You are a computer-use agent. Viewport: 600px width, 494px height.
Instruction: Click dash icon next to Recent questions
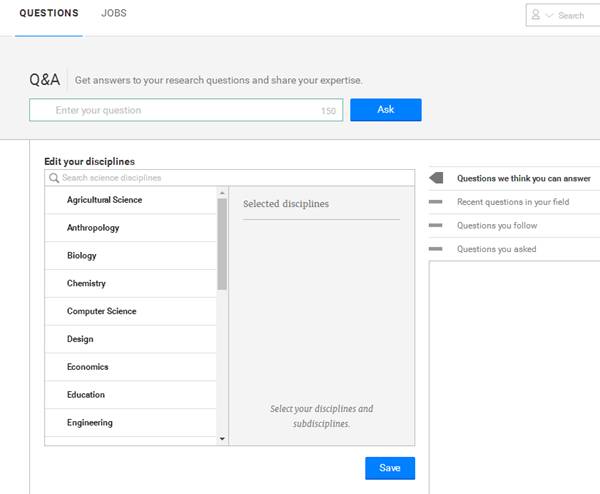[435, 202]
